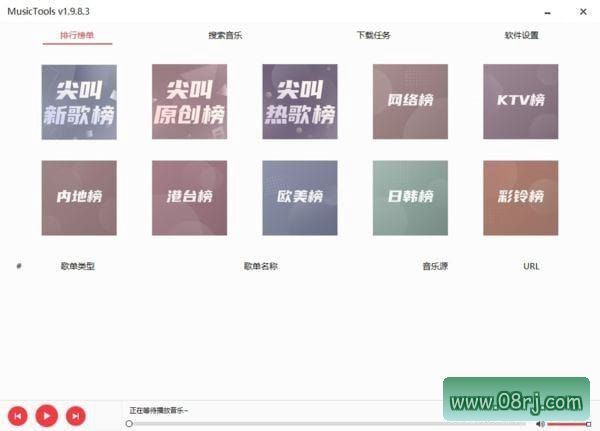Select the 彩铃榜 chart tile
This screenshot has height=431, width=600.
(521, 198)
